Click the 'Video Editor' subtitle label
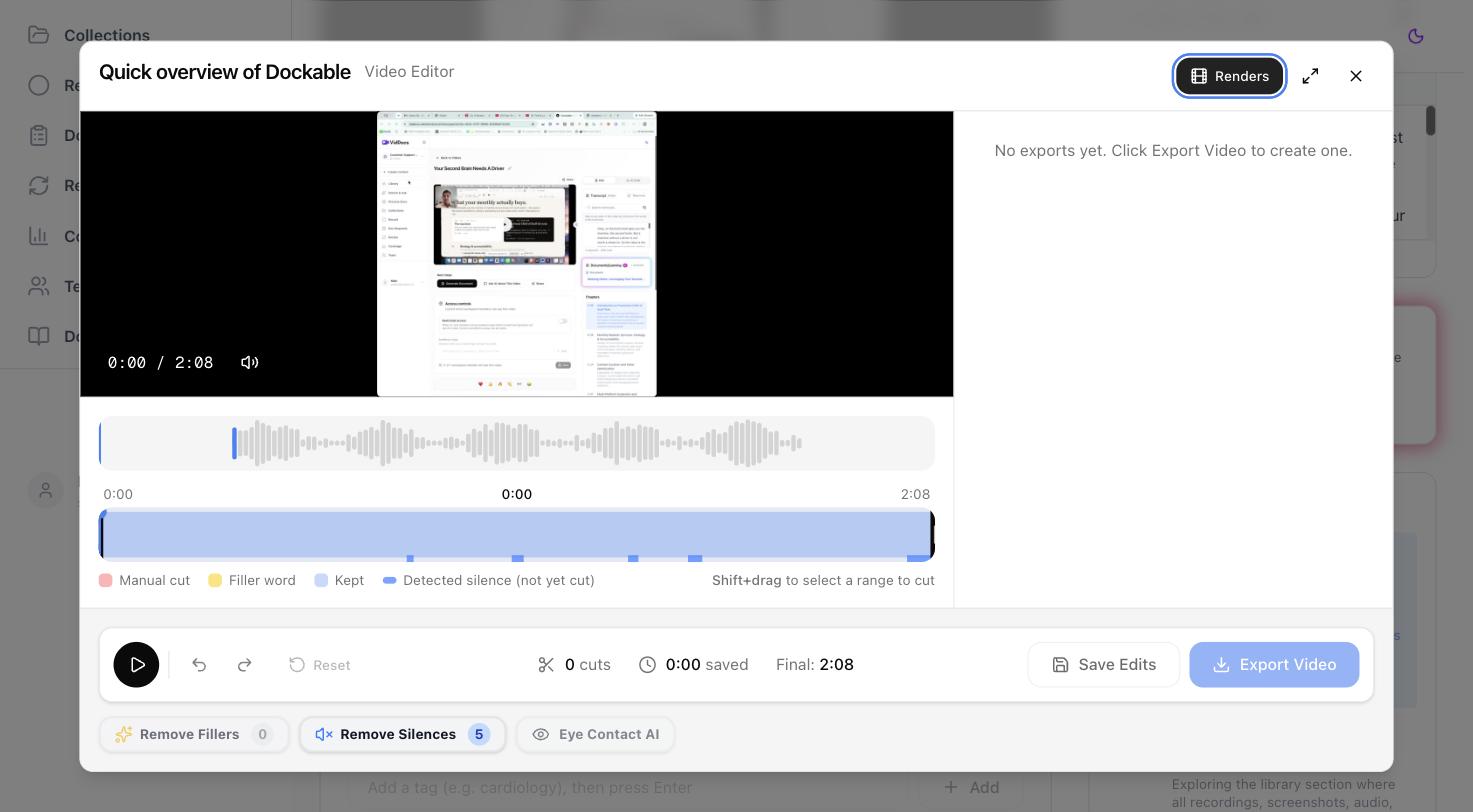 coord(409,72)
